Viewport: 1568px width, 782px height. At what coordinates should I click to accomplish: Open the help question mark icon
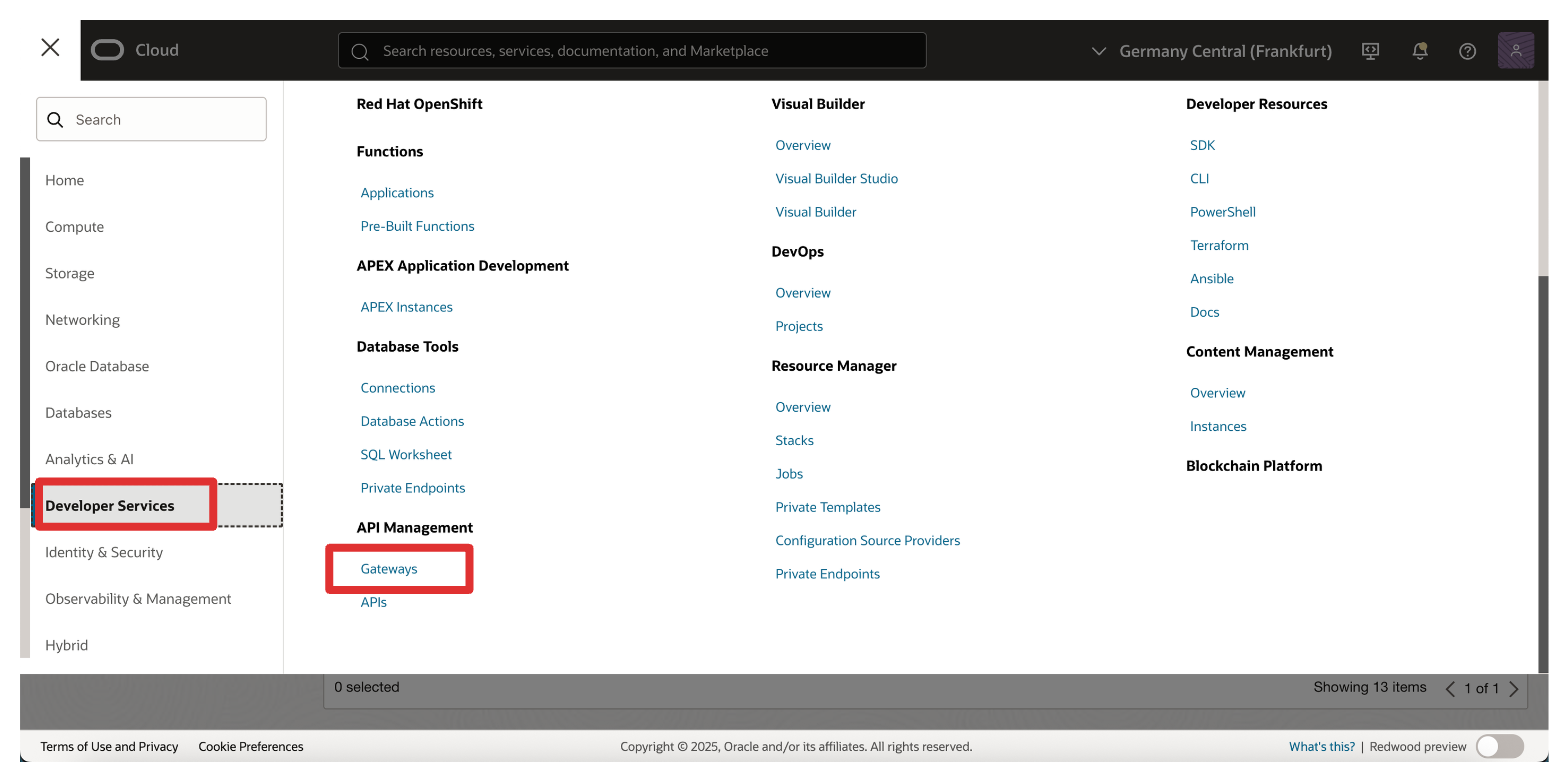[x=1468, y=51]
